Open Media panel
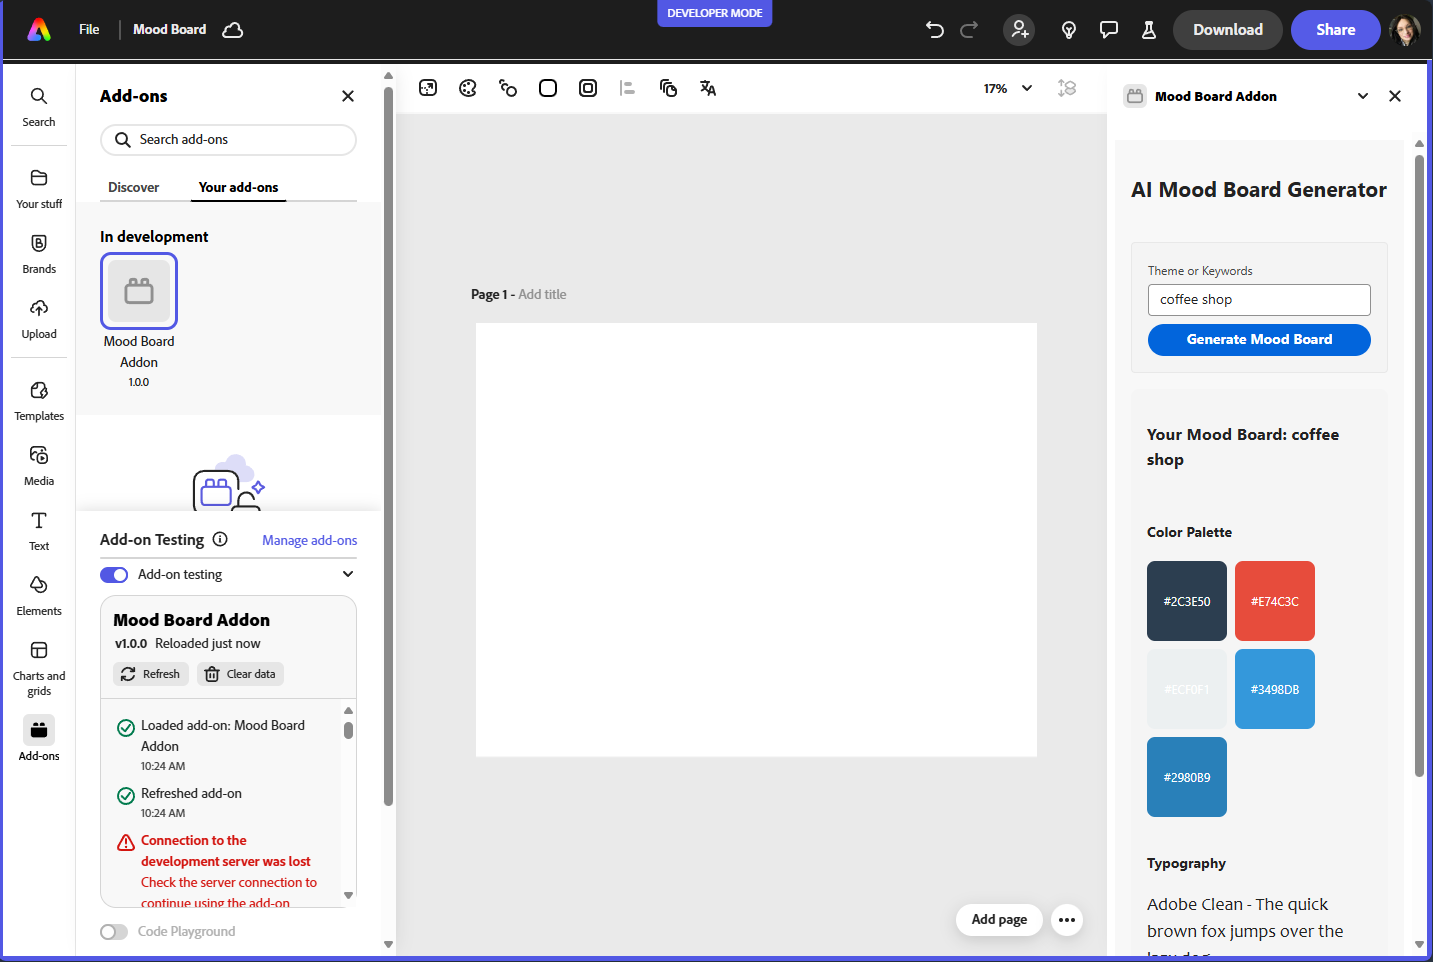Image resolution: width=1433 pixels, height=962 pixels. [39, 466]
